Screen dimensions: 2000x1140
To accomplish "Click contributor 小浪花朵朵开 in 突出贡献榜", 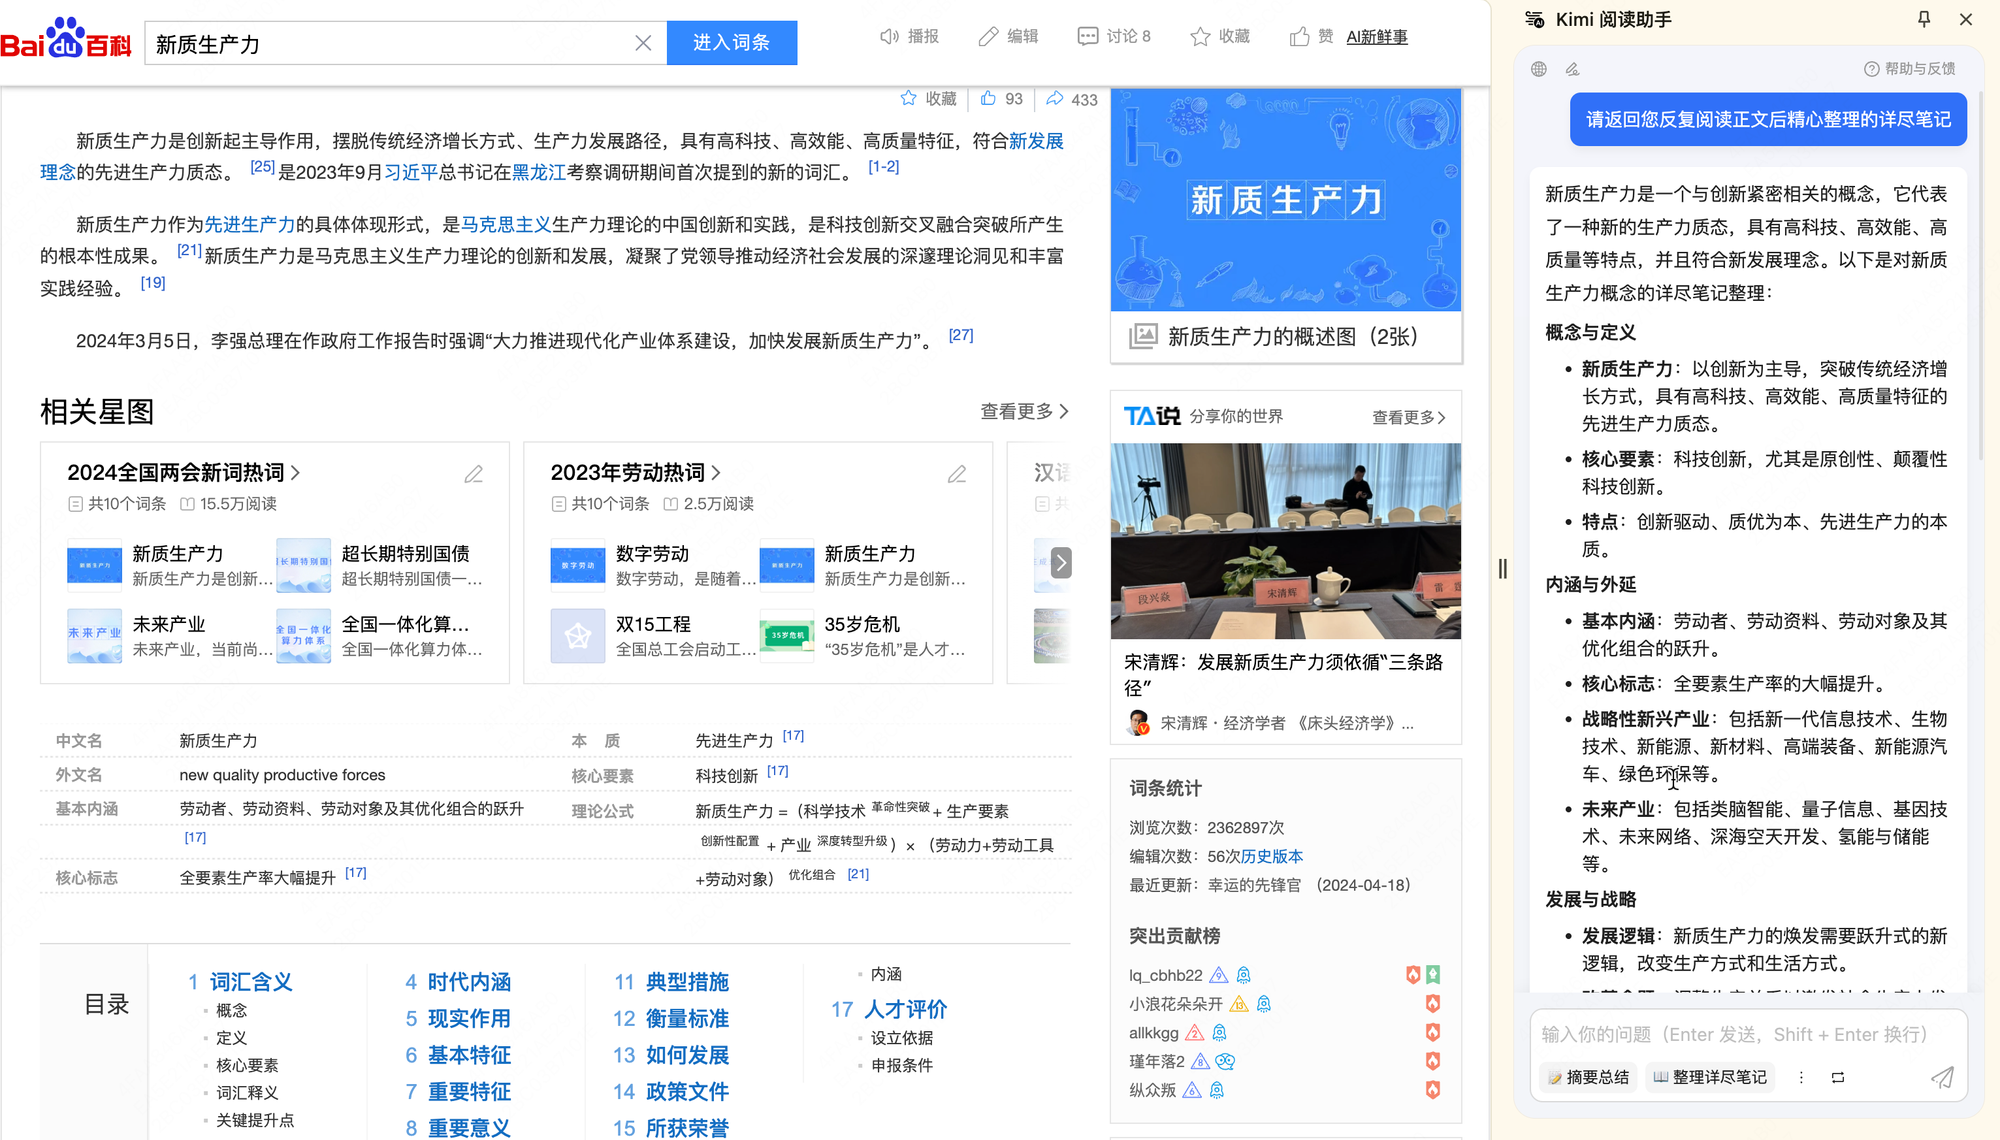I will (x=1176, y=1004).
